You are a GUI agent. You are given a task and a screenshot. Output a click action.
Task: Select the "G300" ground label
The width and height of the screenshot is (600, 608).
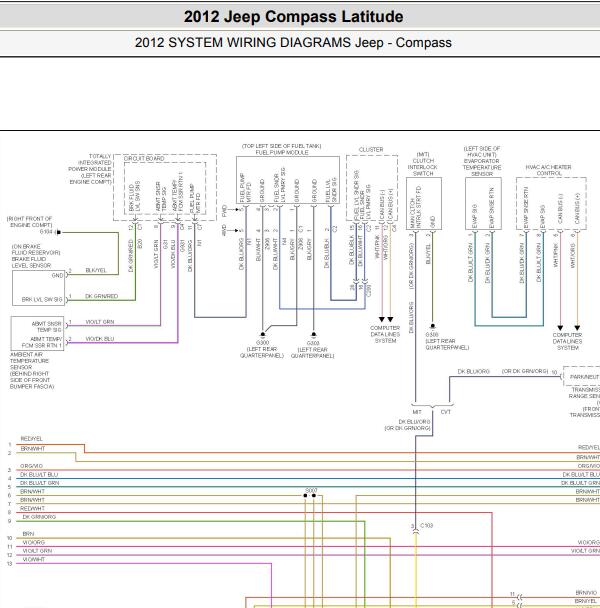tap(262, 343)
